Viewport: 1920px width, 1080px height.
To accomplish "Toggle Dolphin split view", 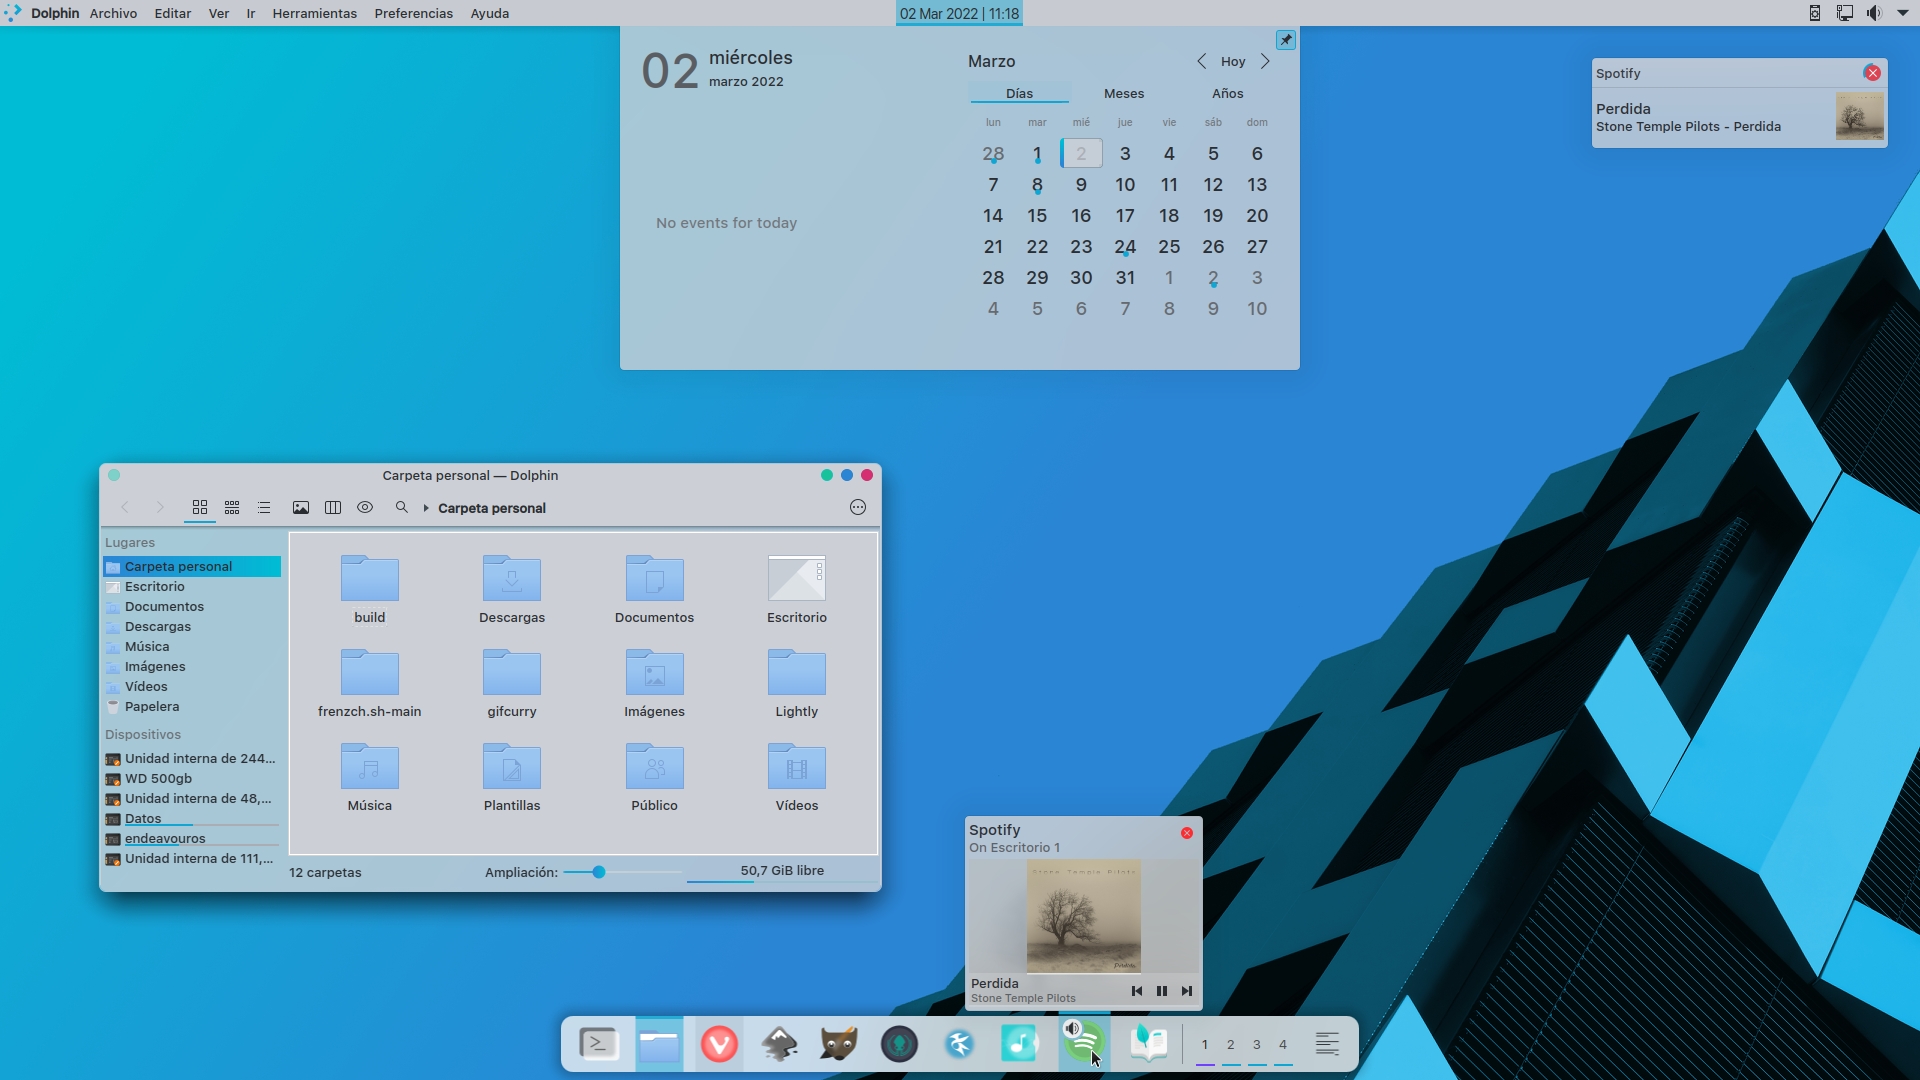I will pyautogui.click(x=333, y=508).
